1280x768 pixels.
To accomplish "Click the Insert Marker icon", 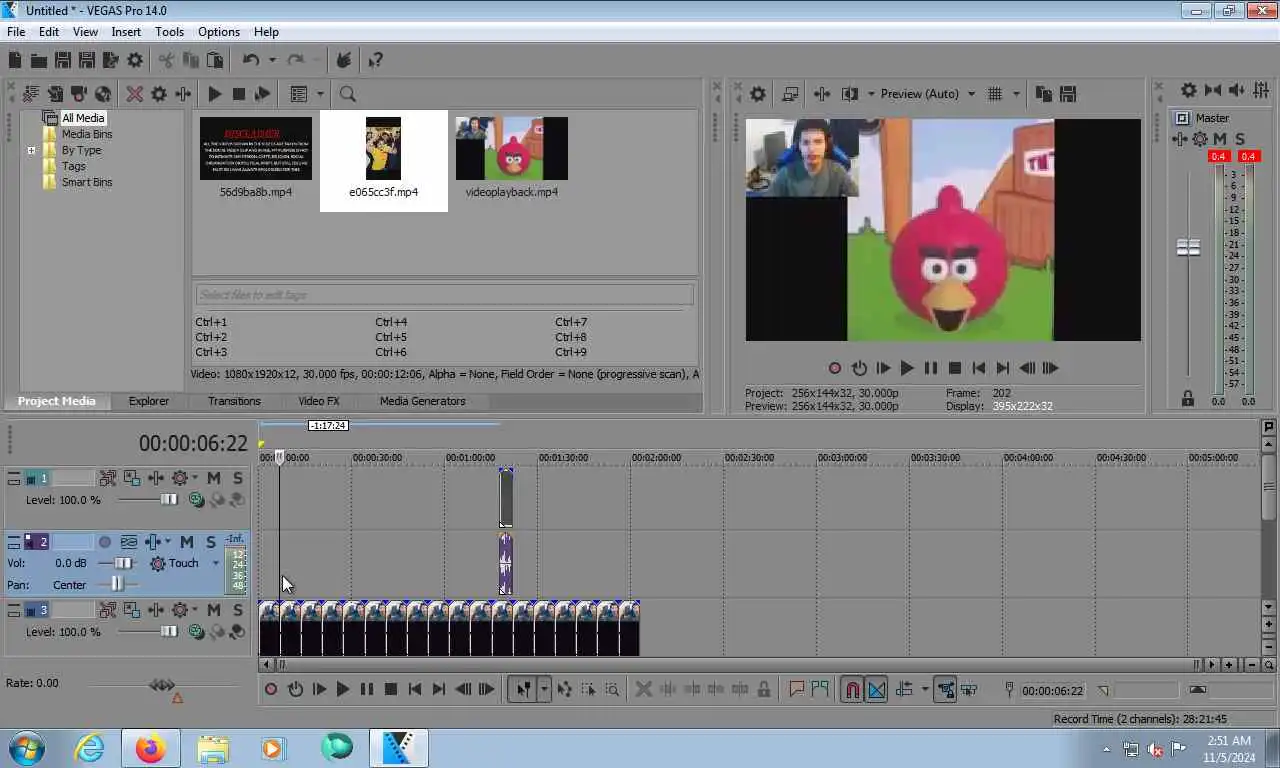I will click(797, 689).
